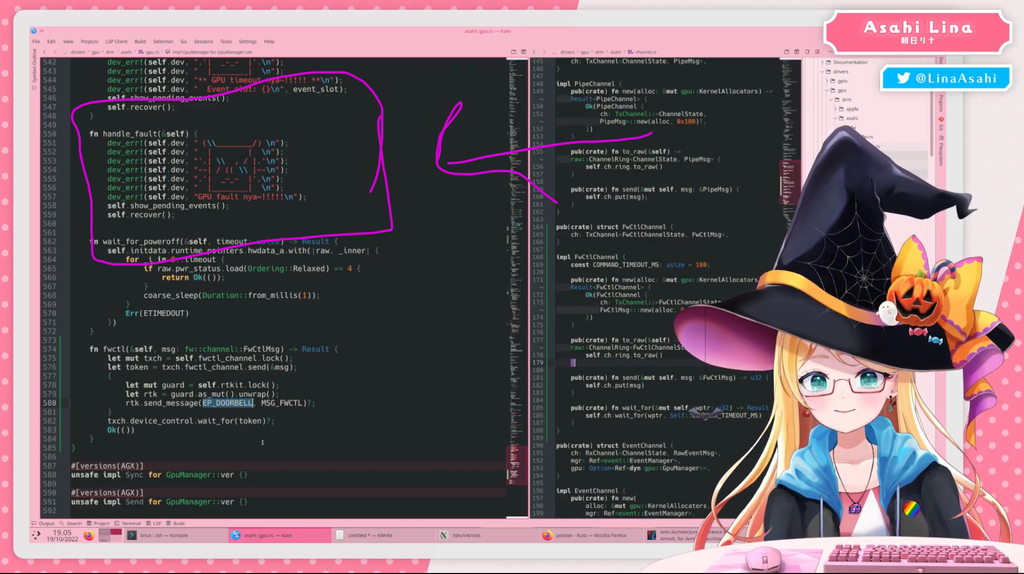Click the back navigation arrow in breadcrumb bar
This screenshot has height=574, width=1024.
[x=44, y=51]
